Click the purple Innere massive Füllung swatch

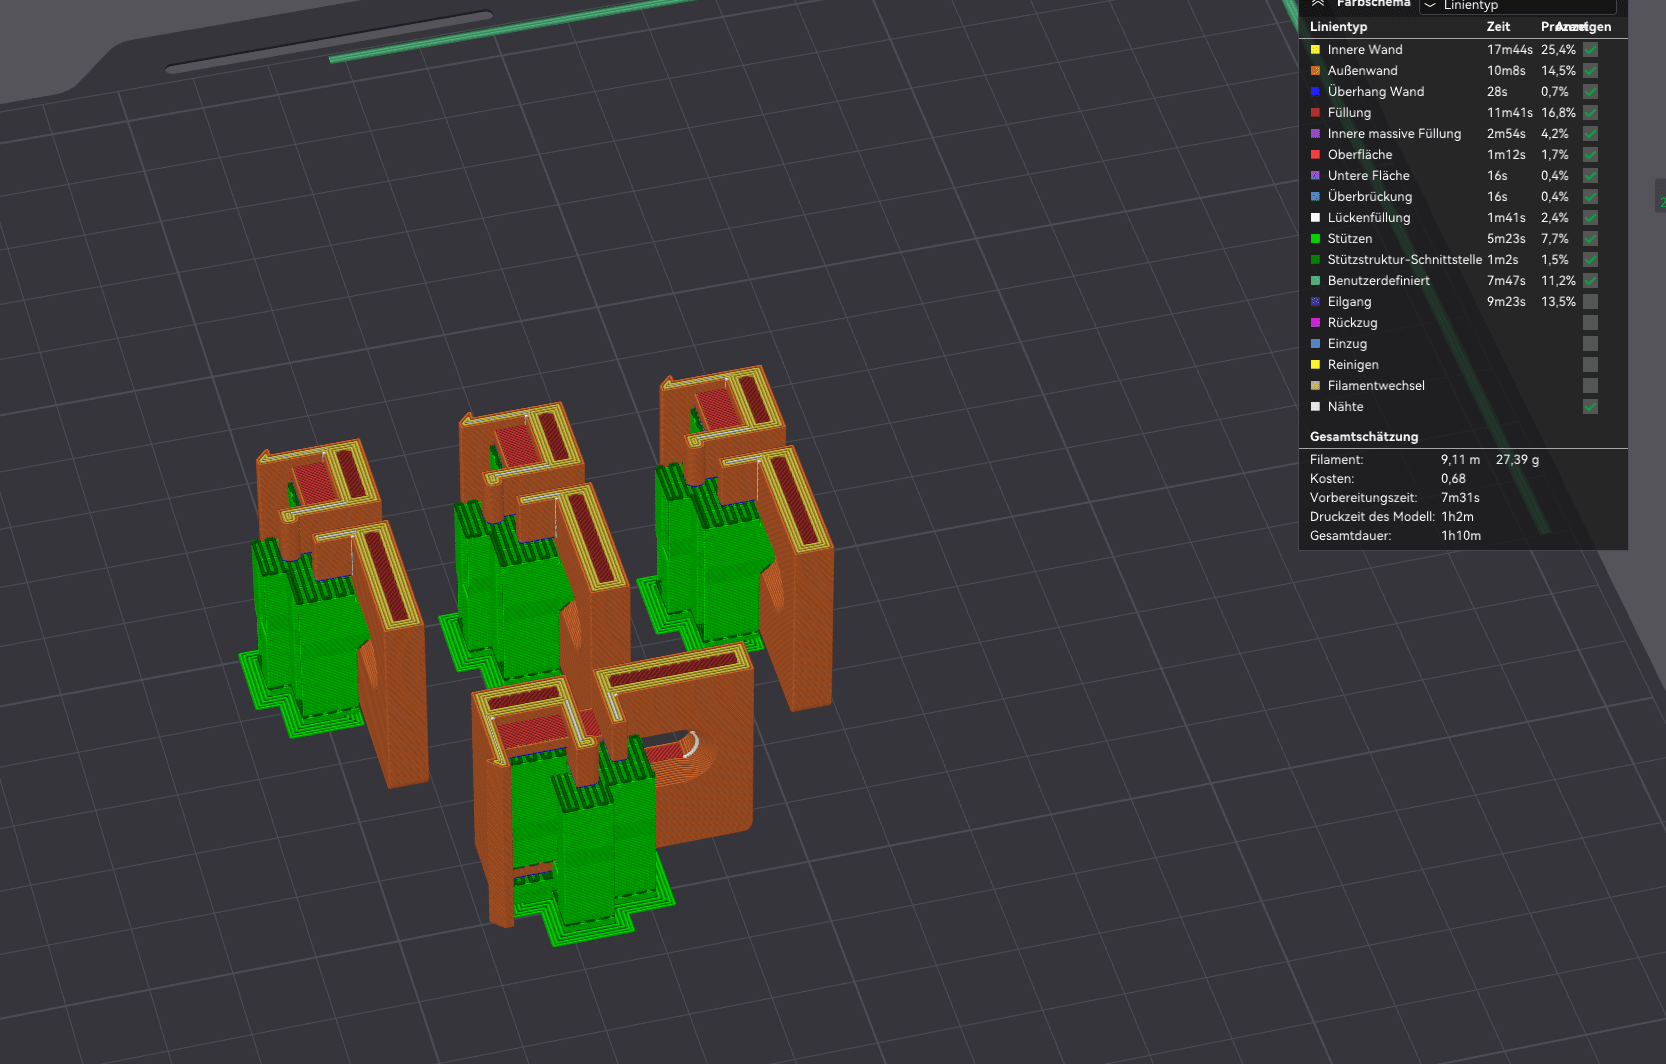pos(1315,133)
